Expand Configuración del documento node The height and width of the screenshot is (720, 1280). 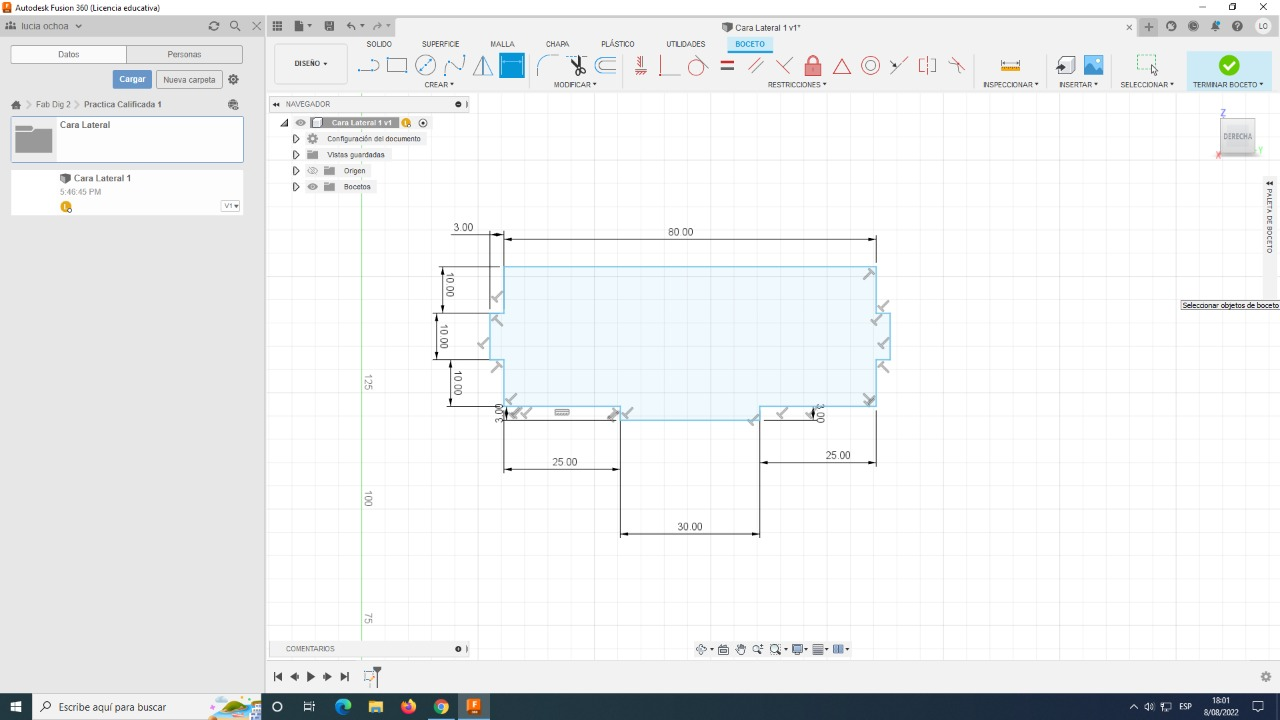tap(296, 139)
